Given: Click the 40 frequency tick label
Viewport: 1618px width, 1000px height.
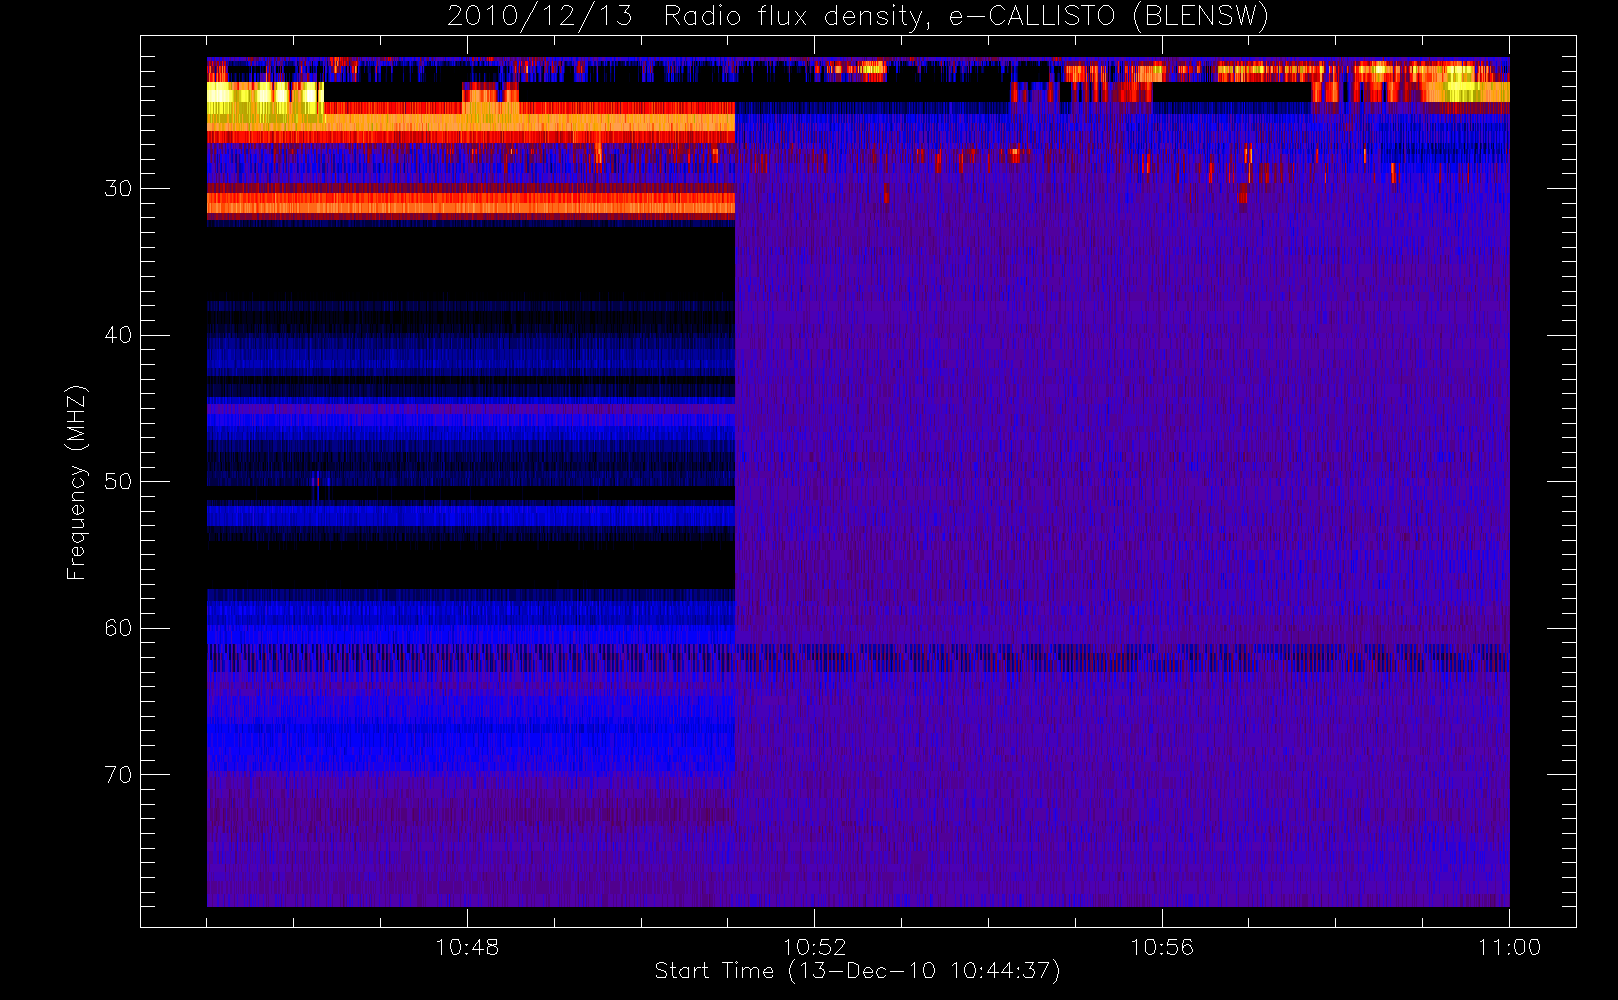Looking at the screenshot, I should 118,335.
